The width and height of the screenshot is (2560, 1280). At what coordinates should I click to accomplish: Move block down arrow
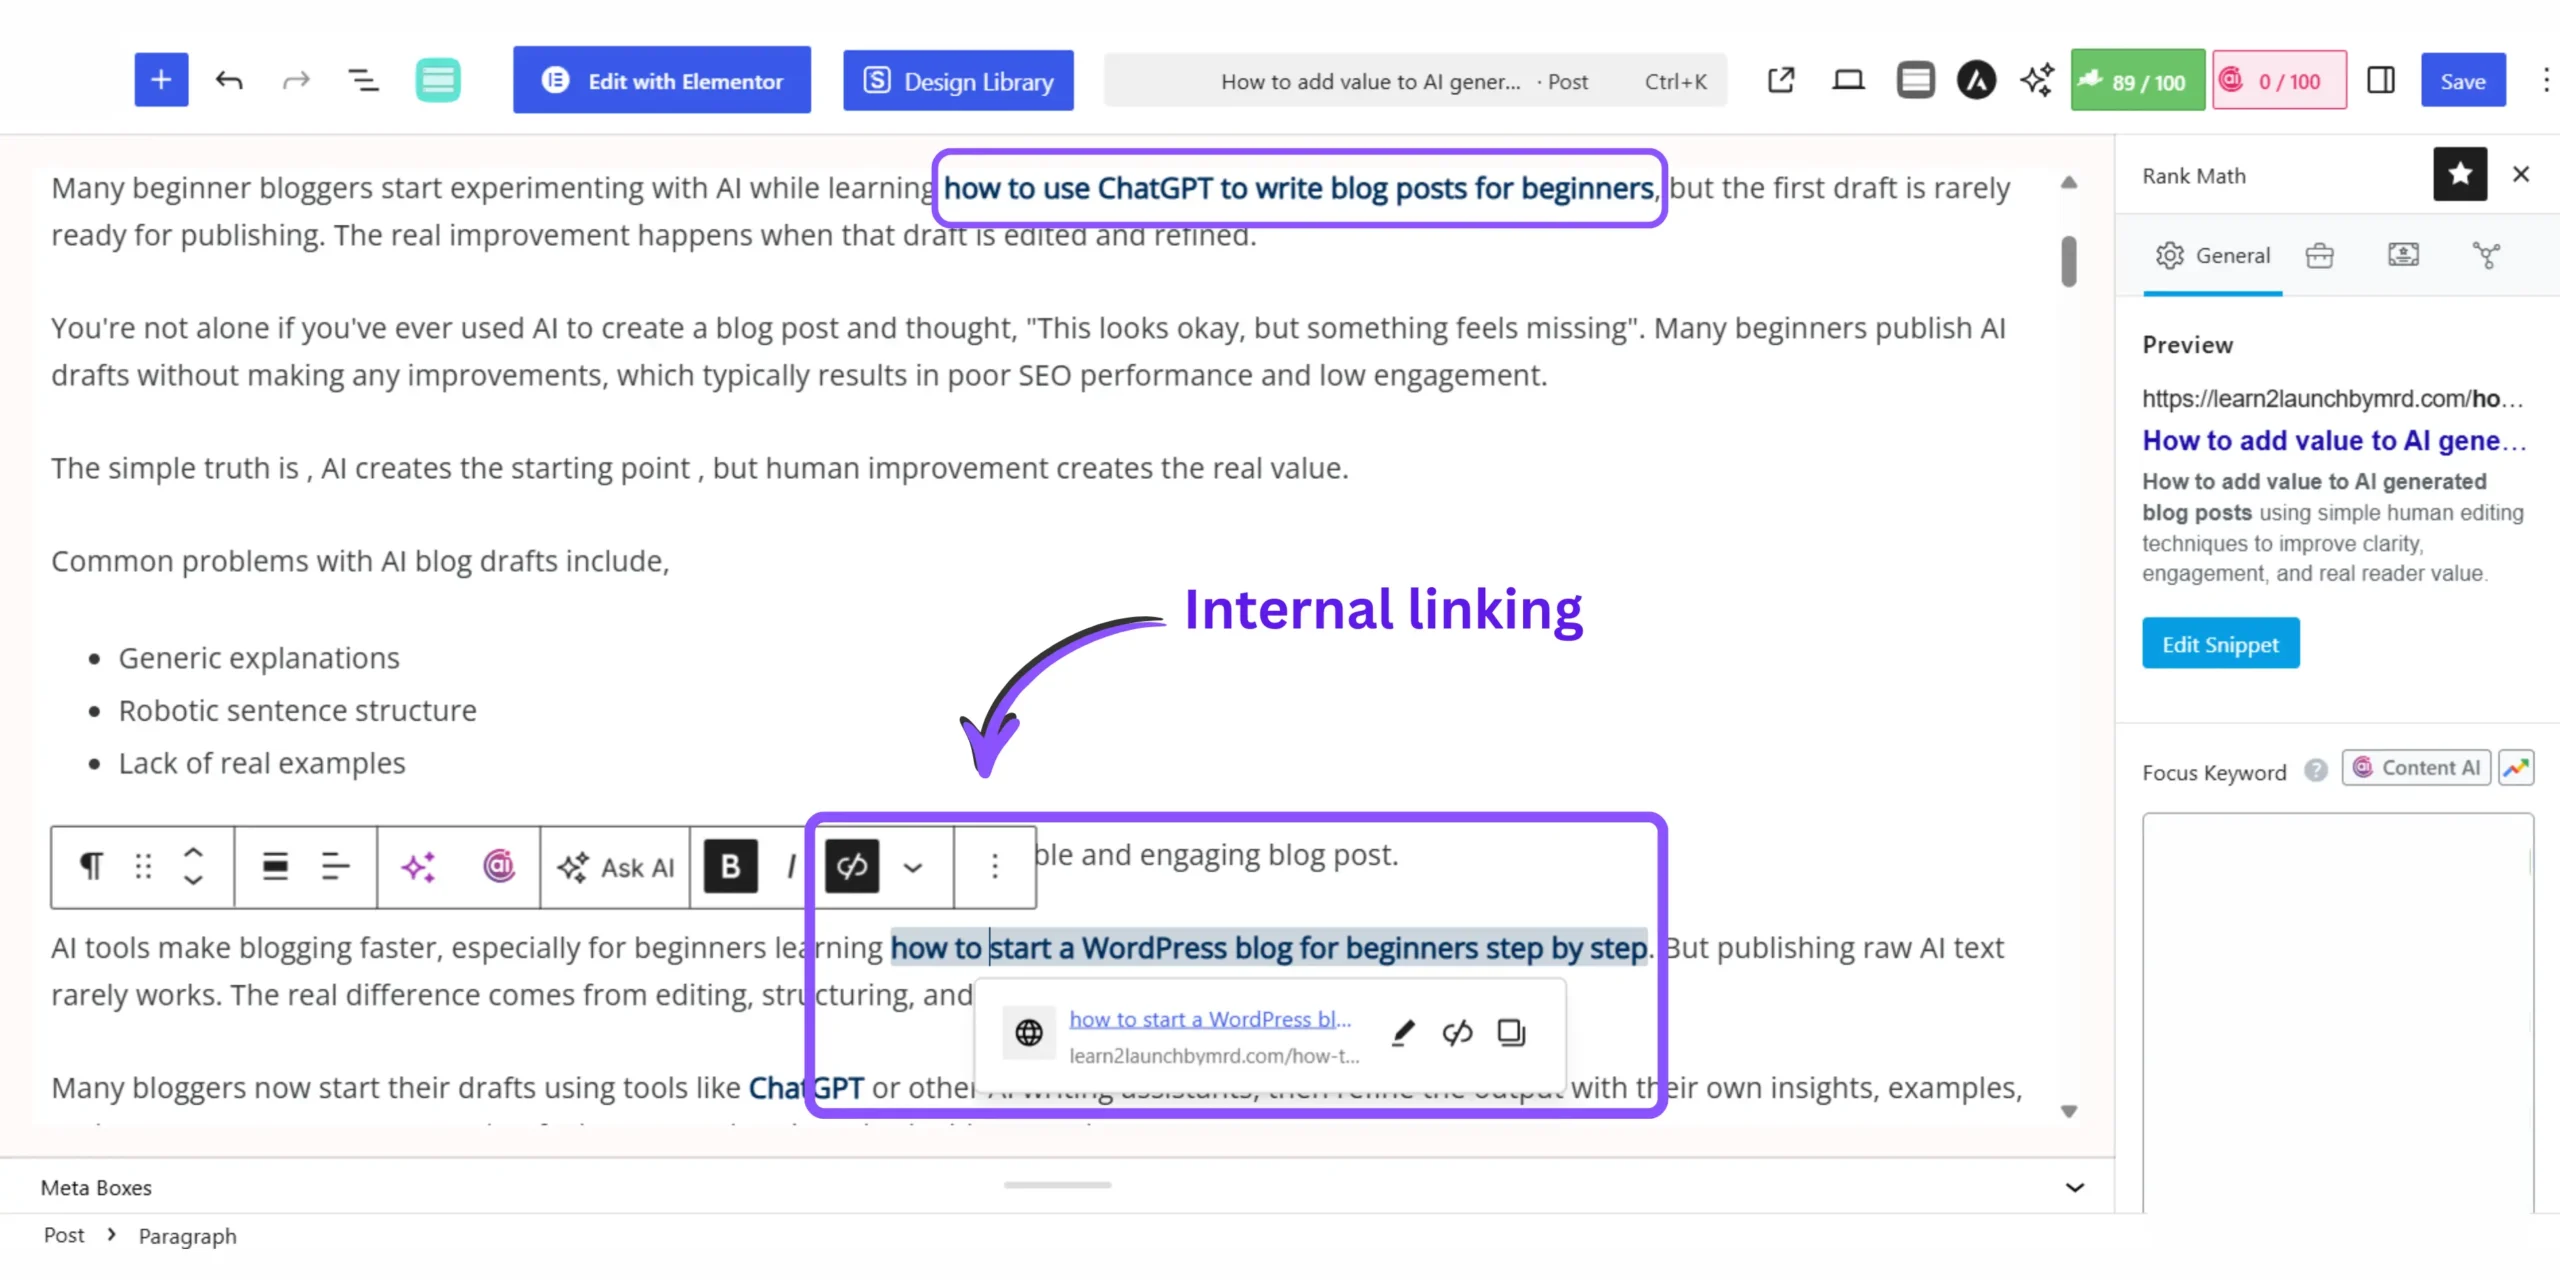[x=193, y=881]
